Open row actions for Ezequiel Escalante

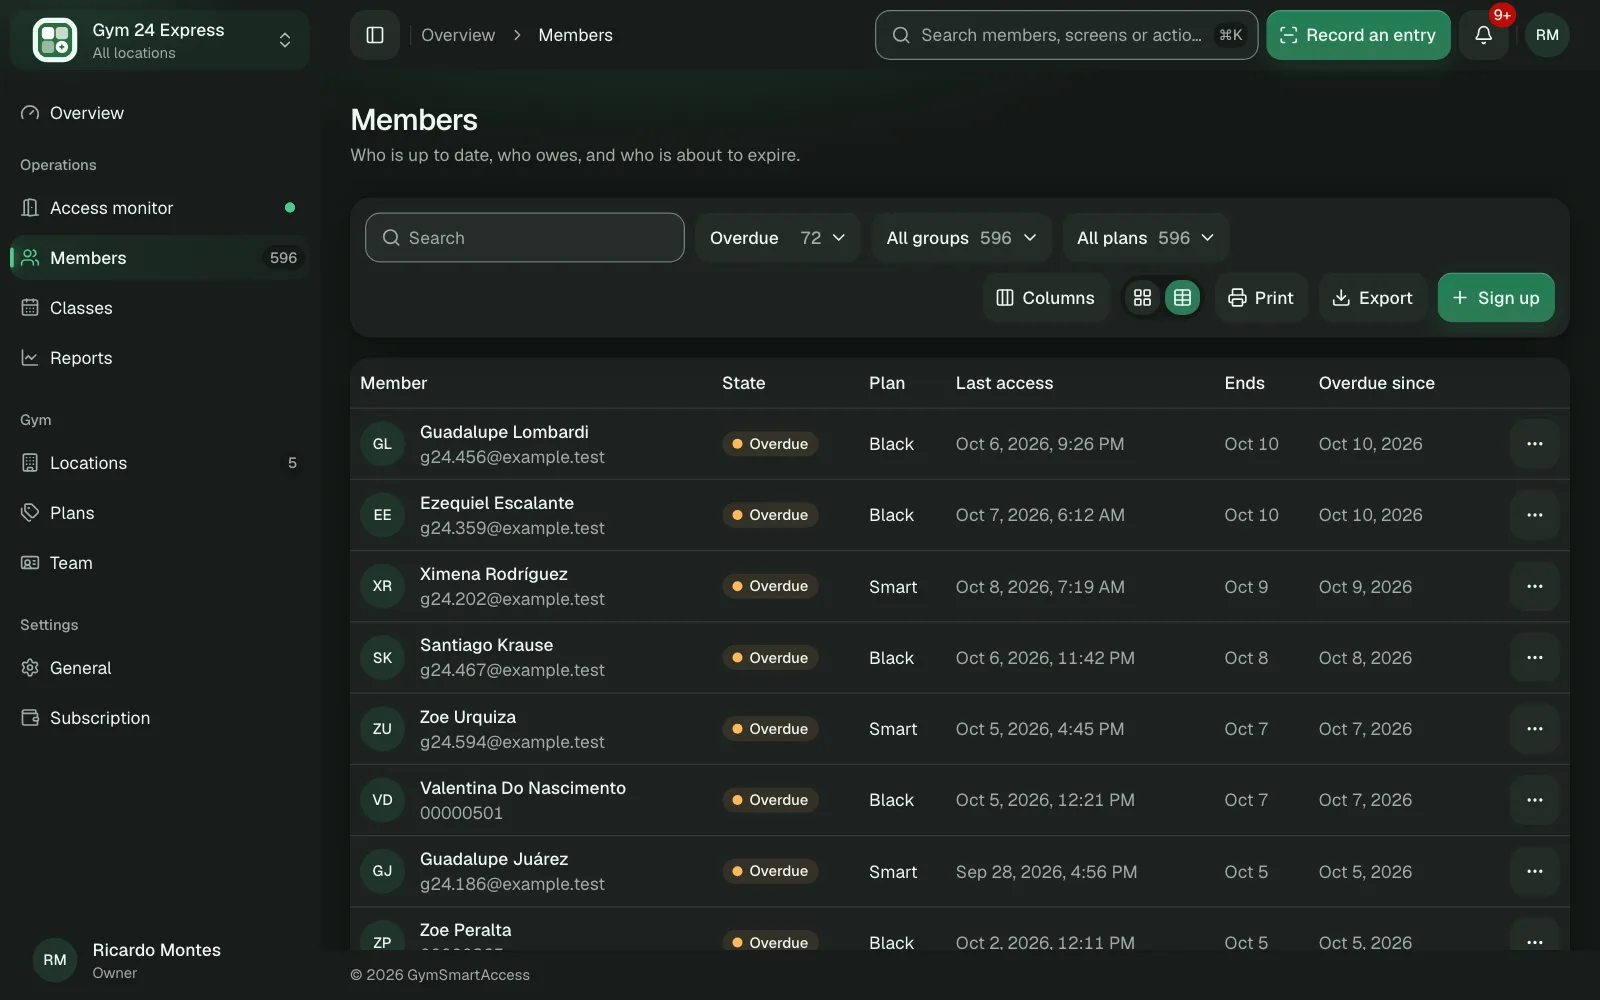click(x=1535, y=515)
